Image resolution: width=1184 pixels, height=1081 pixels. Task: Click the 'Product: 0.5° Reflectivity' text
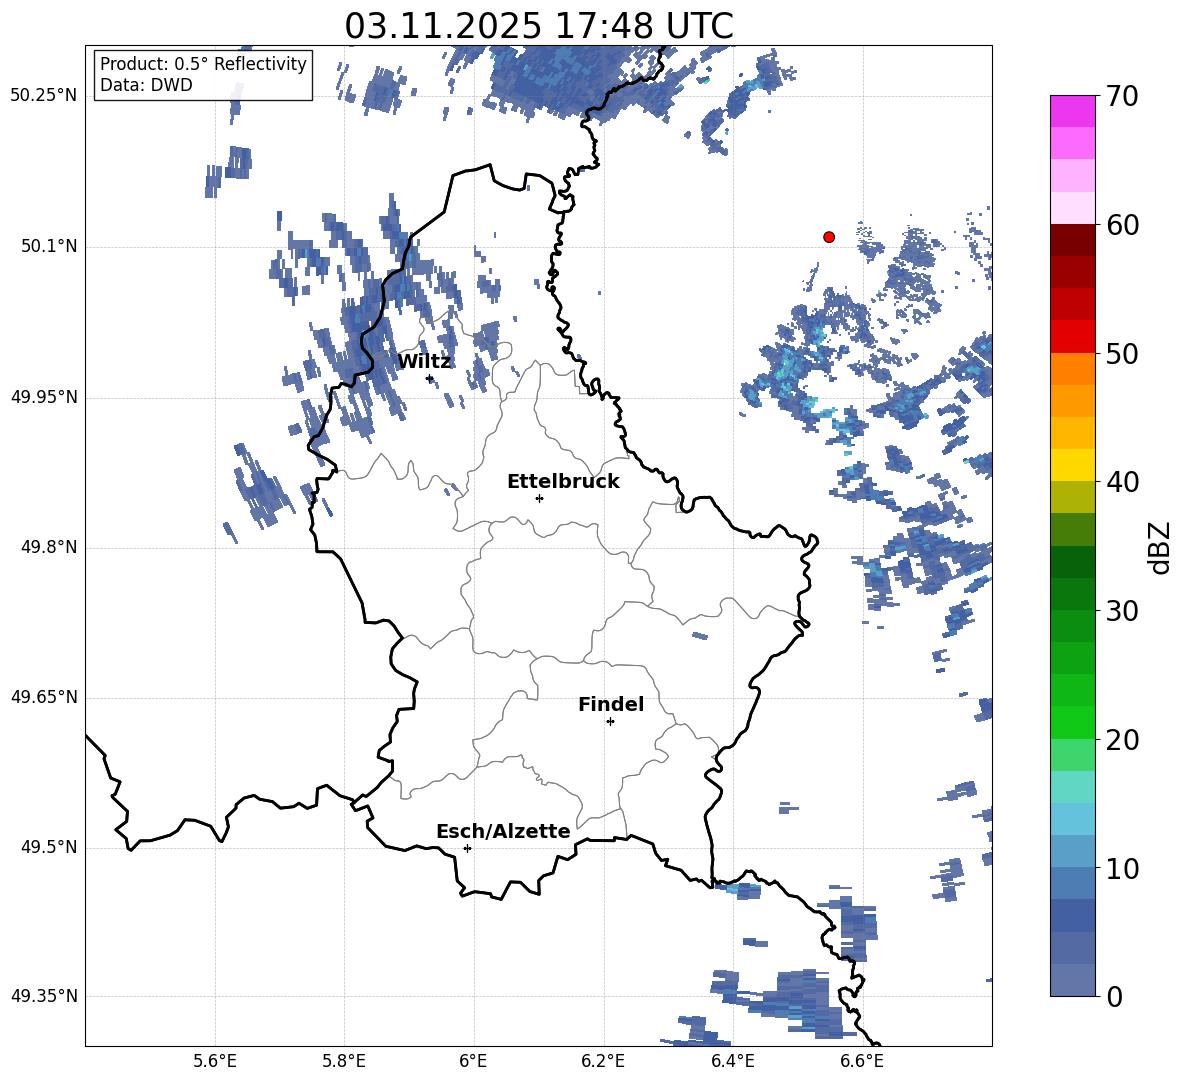coord(203,64)
